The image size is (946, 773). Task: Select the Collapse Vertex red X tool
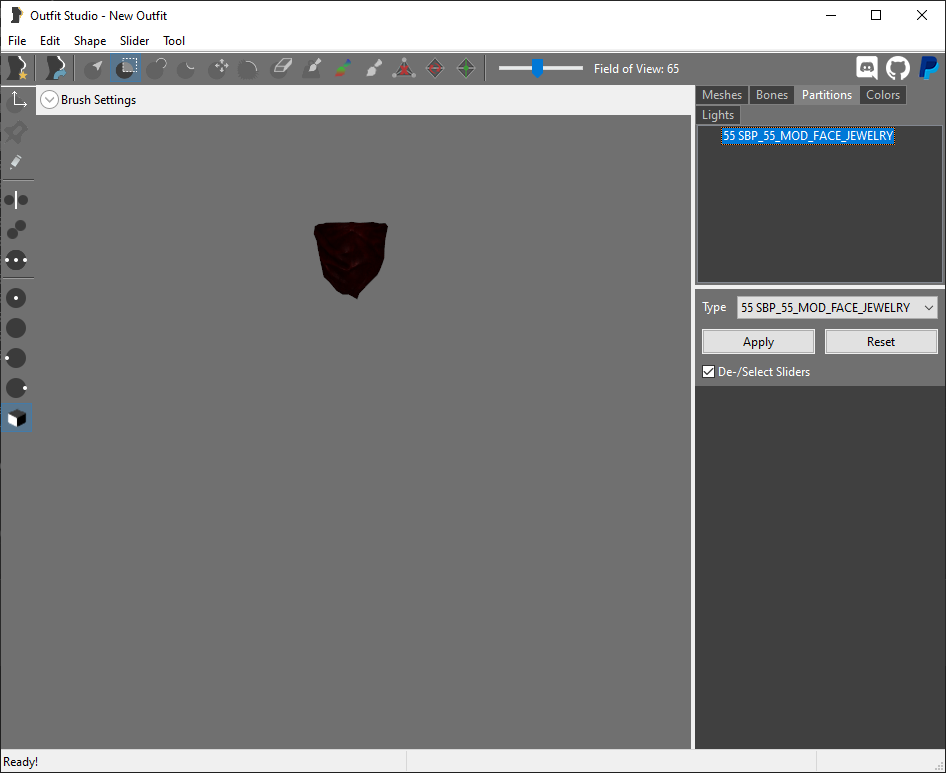404,68
